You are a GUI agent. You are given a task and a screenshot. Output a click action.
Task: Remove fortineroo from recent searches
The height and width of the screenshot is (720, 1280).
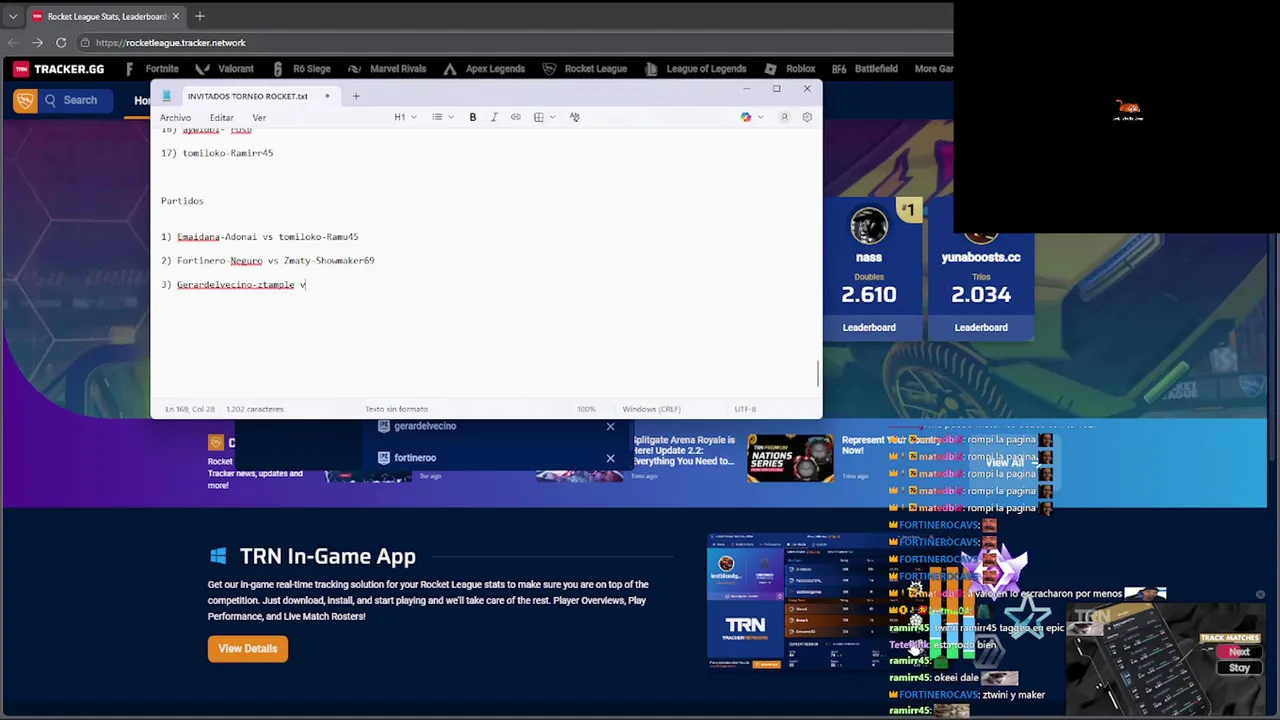click(610, 458)
